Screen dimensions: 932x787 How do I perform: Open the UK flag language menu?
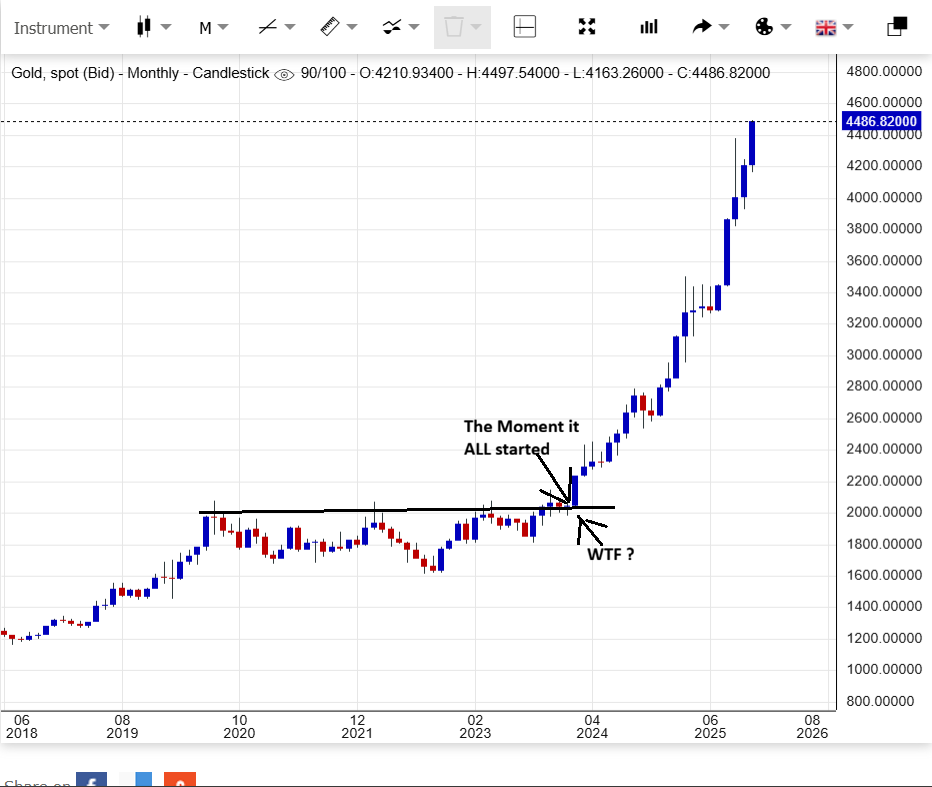[x=826, y=27]
